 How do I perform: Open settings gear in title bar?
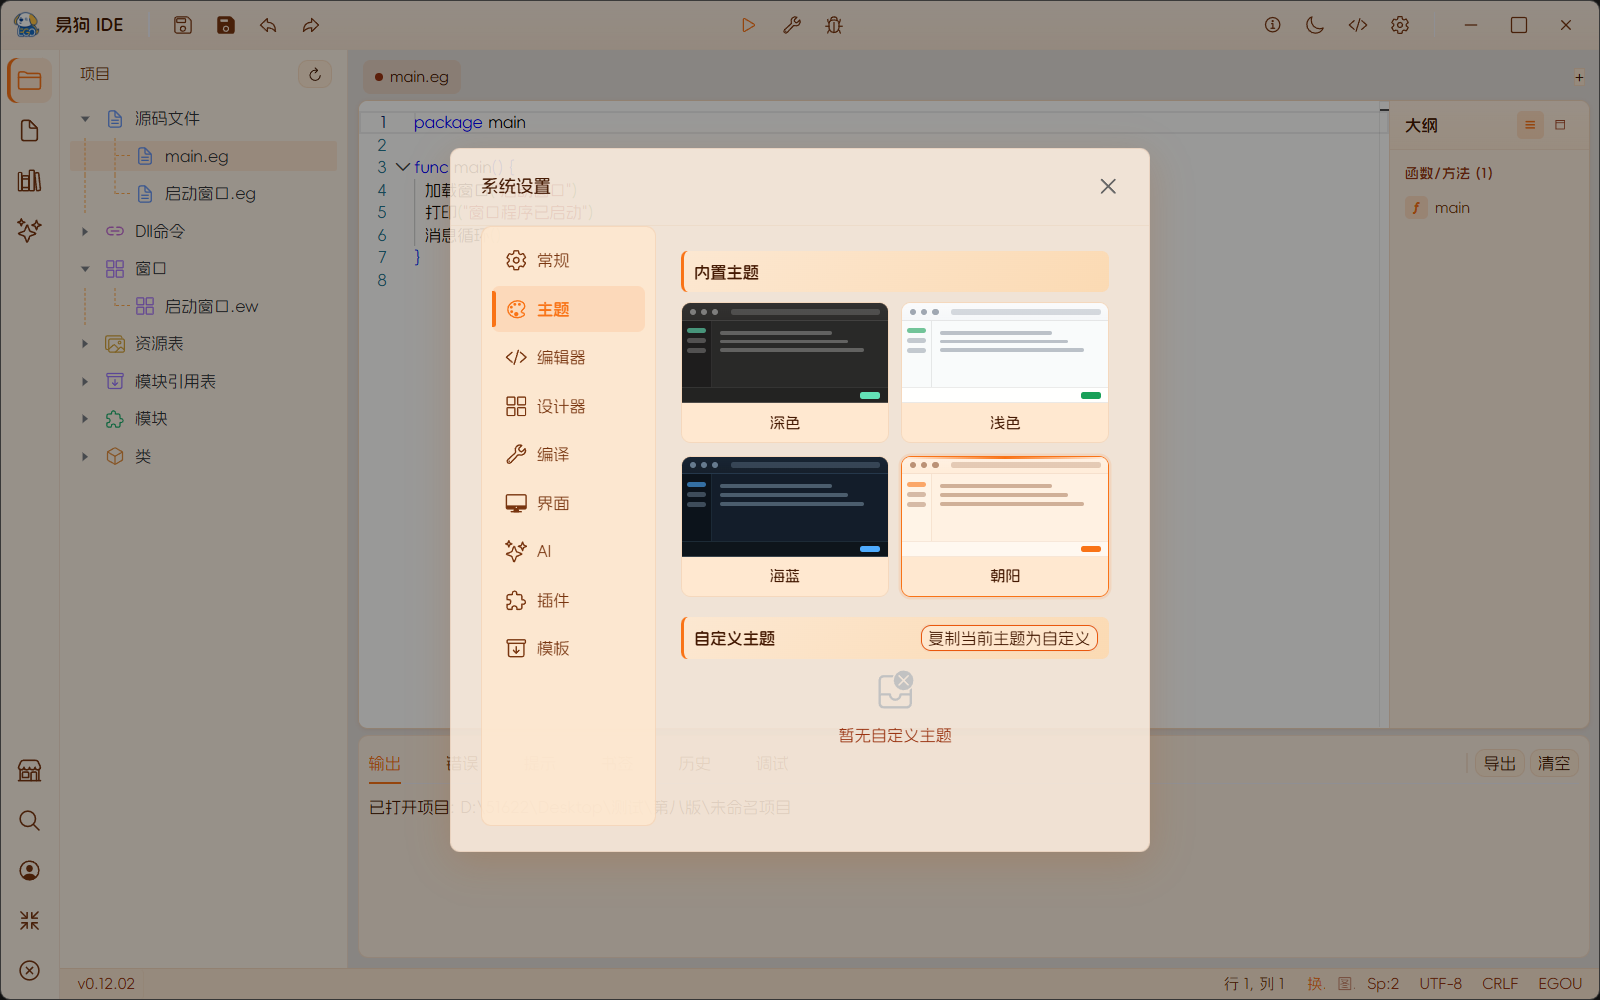[1400, 25]
